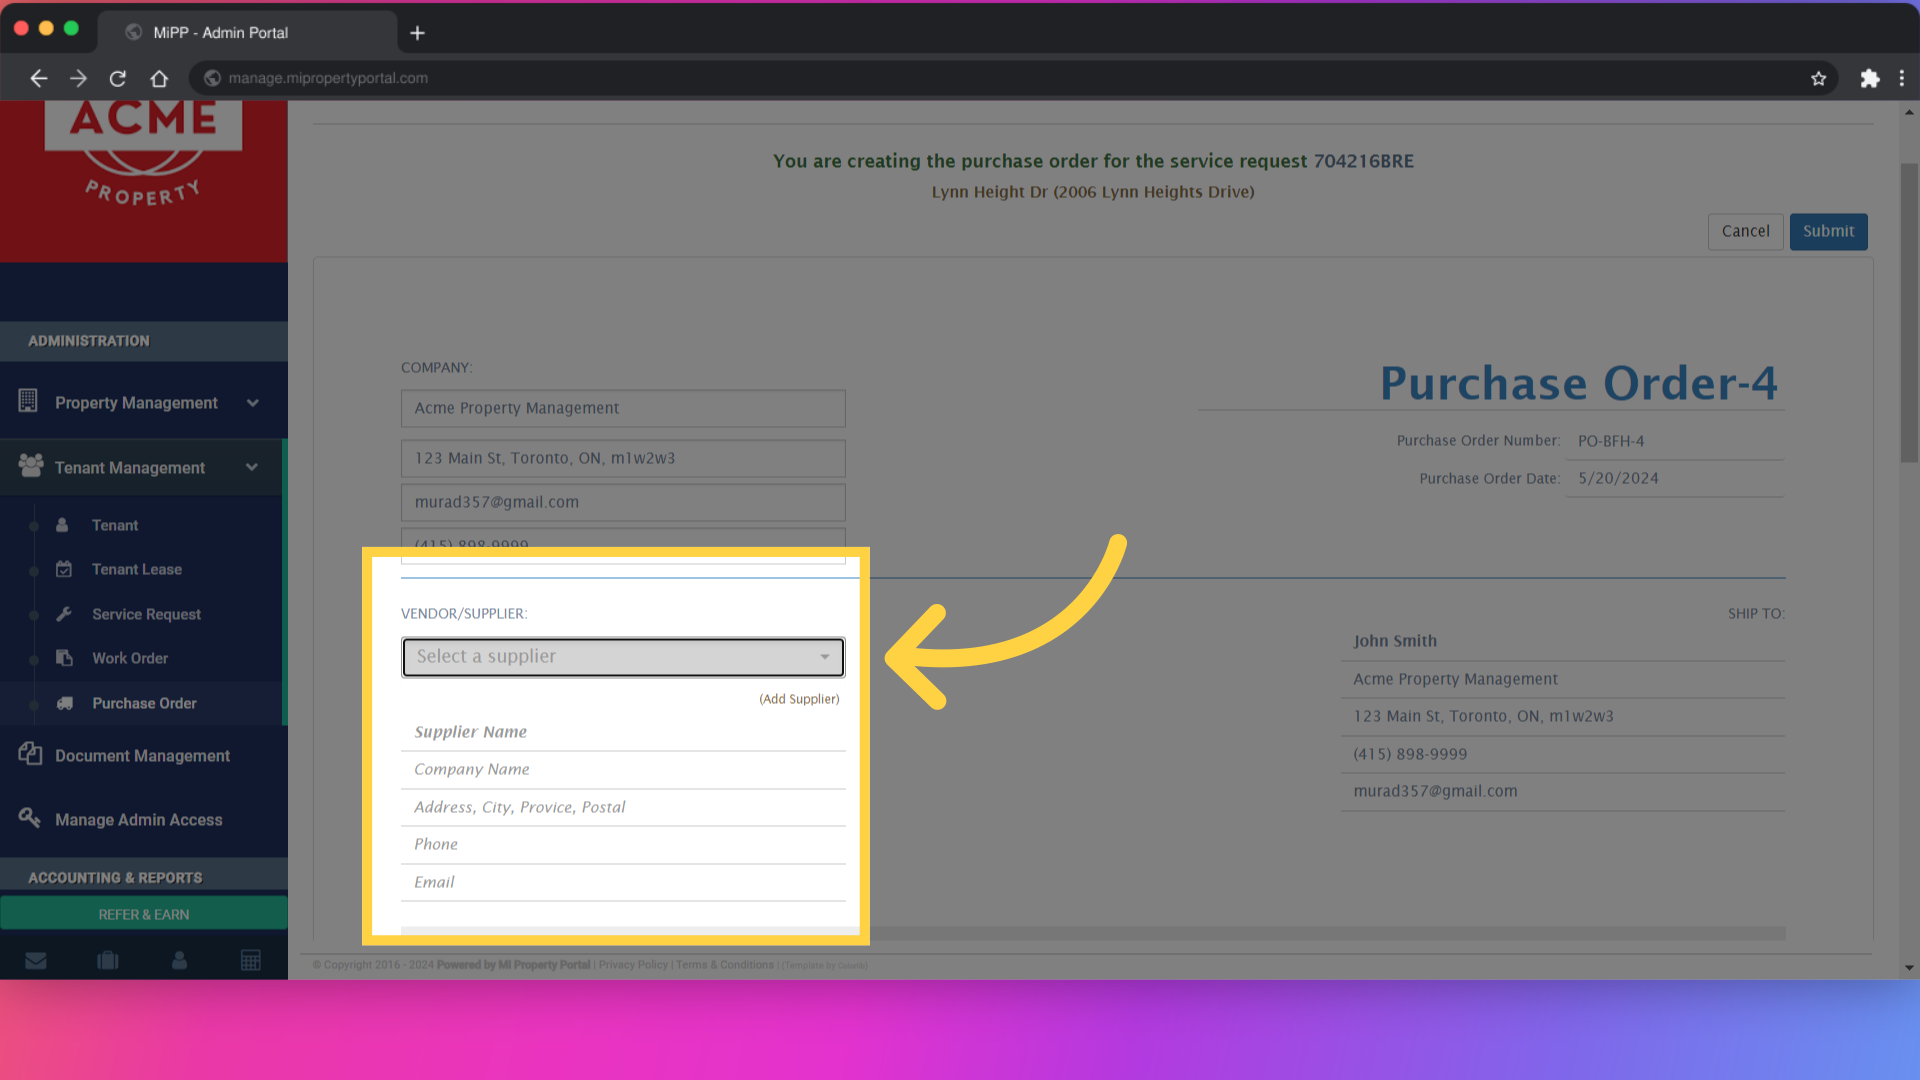
Task: Click the Administration section header
Action: pos(88,341)
